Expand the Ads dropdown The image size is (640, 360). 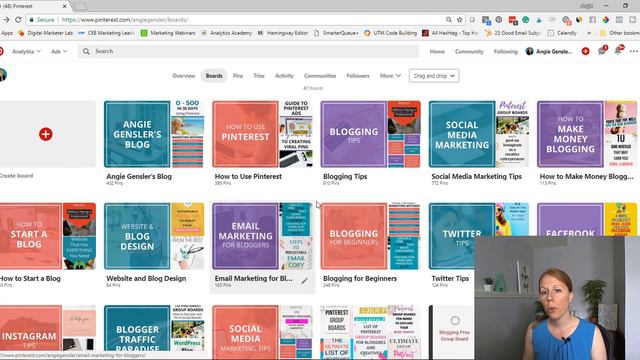tap(59, 51)
